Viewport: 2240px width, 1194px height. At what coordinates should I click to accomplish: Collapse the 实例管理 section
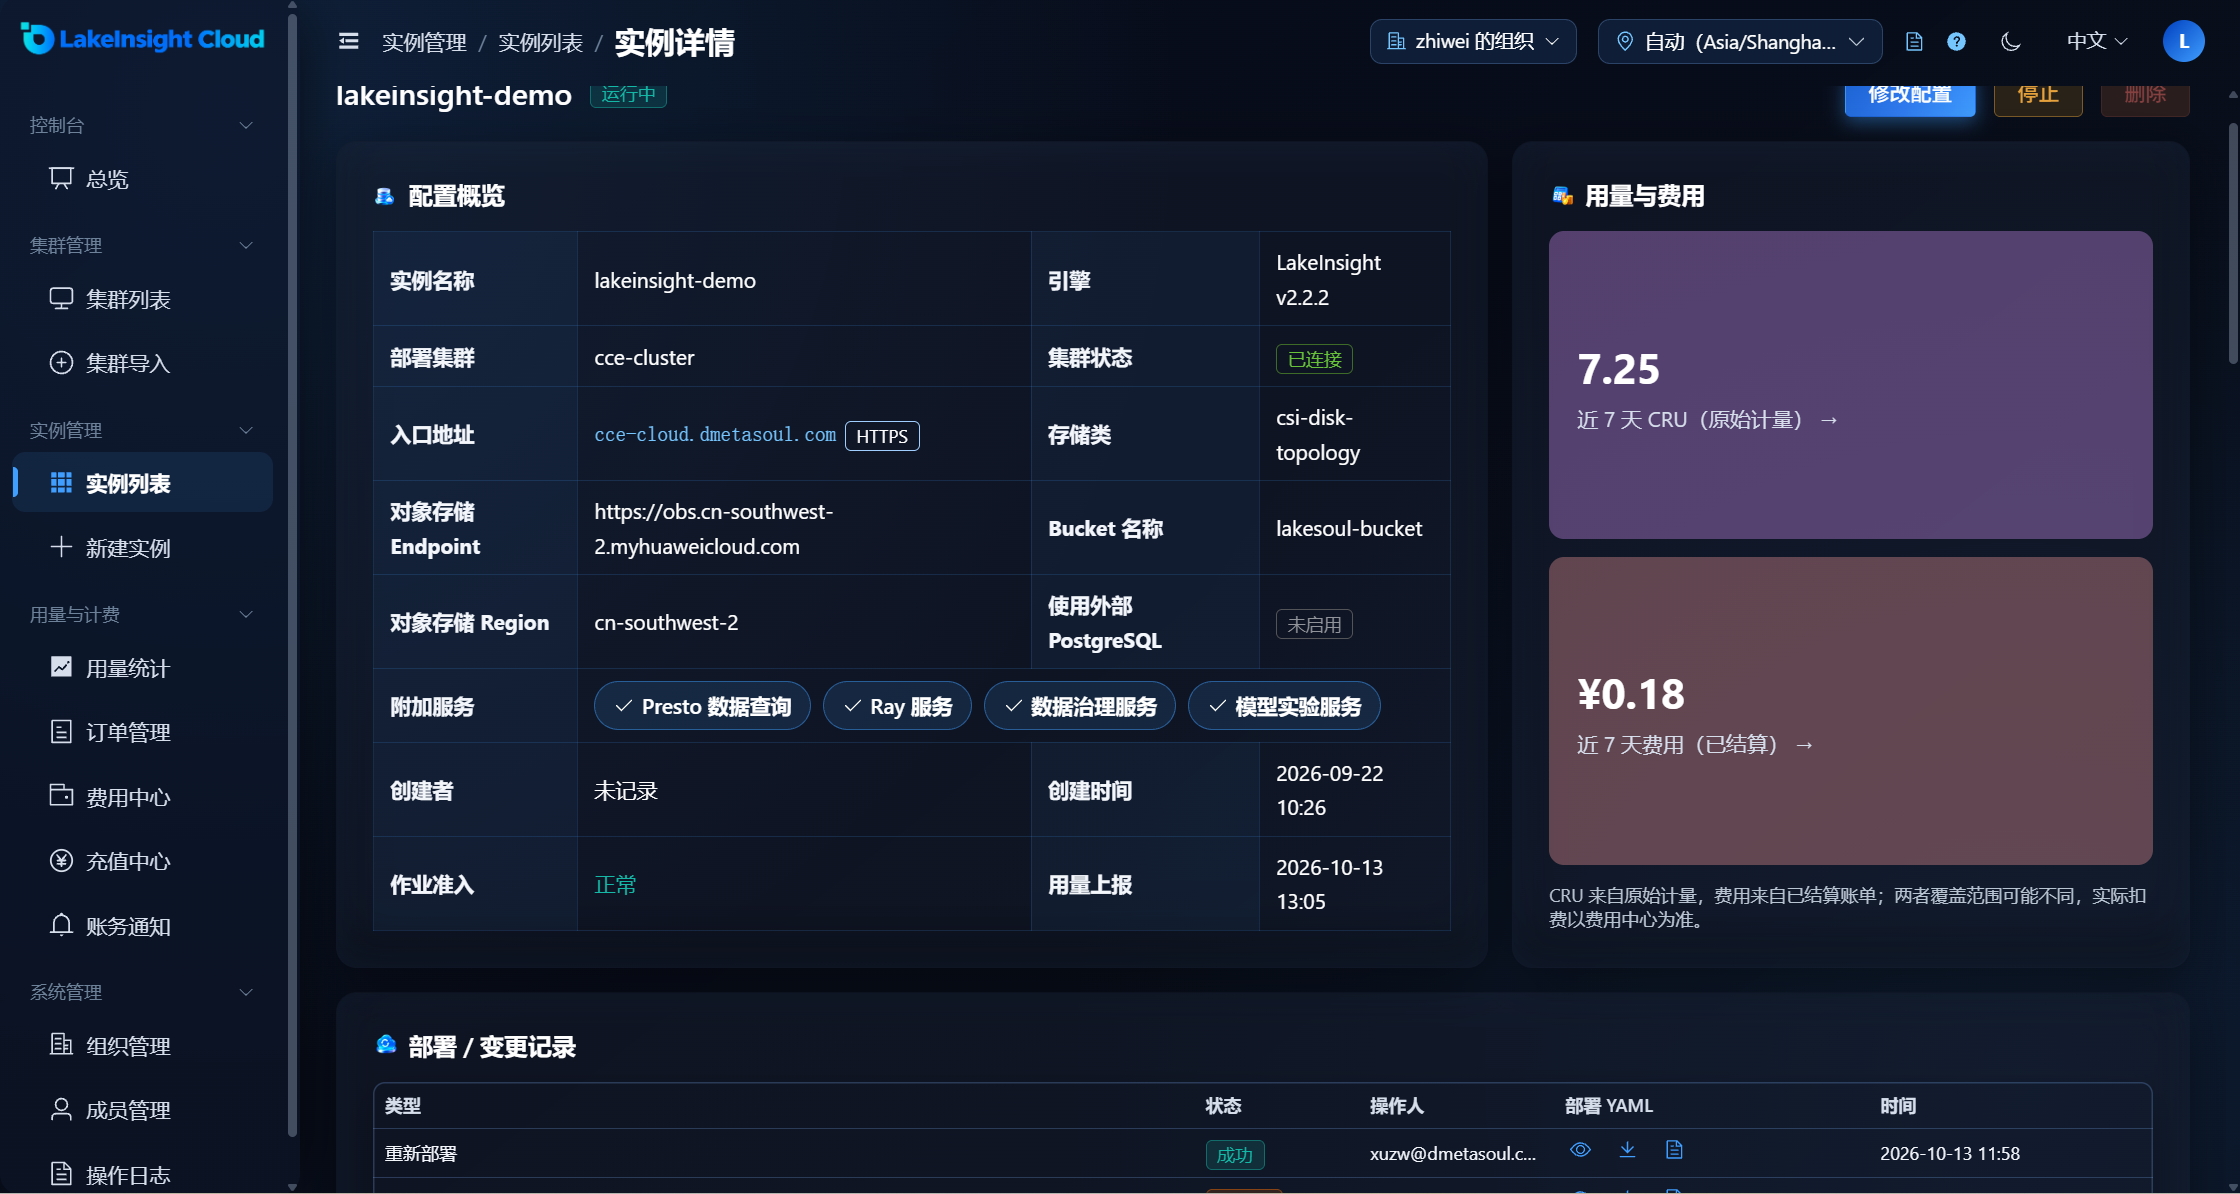(x=142, y=430)
